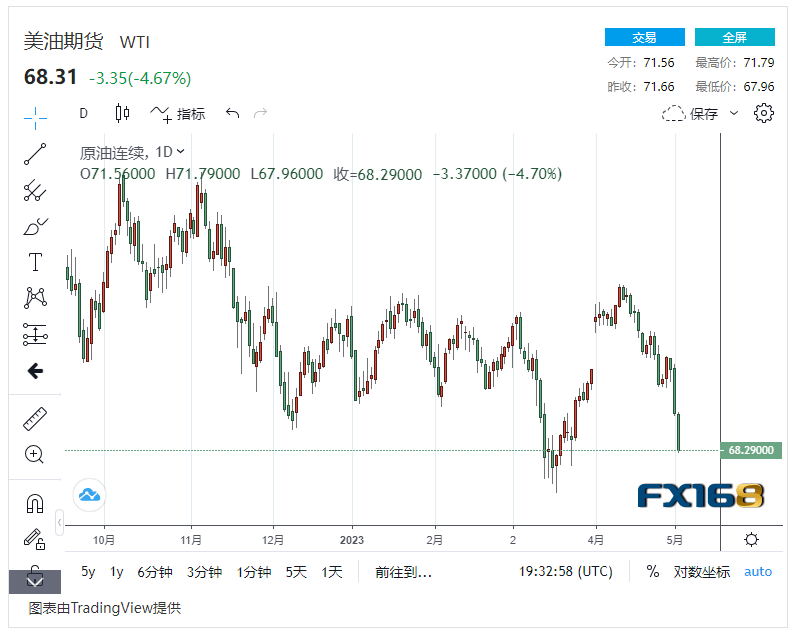Toggle percent scale with % button
The image size is (797, 632).
(x=652, y=572)
